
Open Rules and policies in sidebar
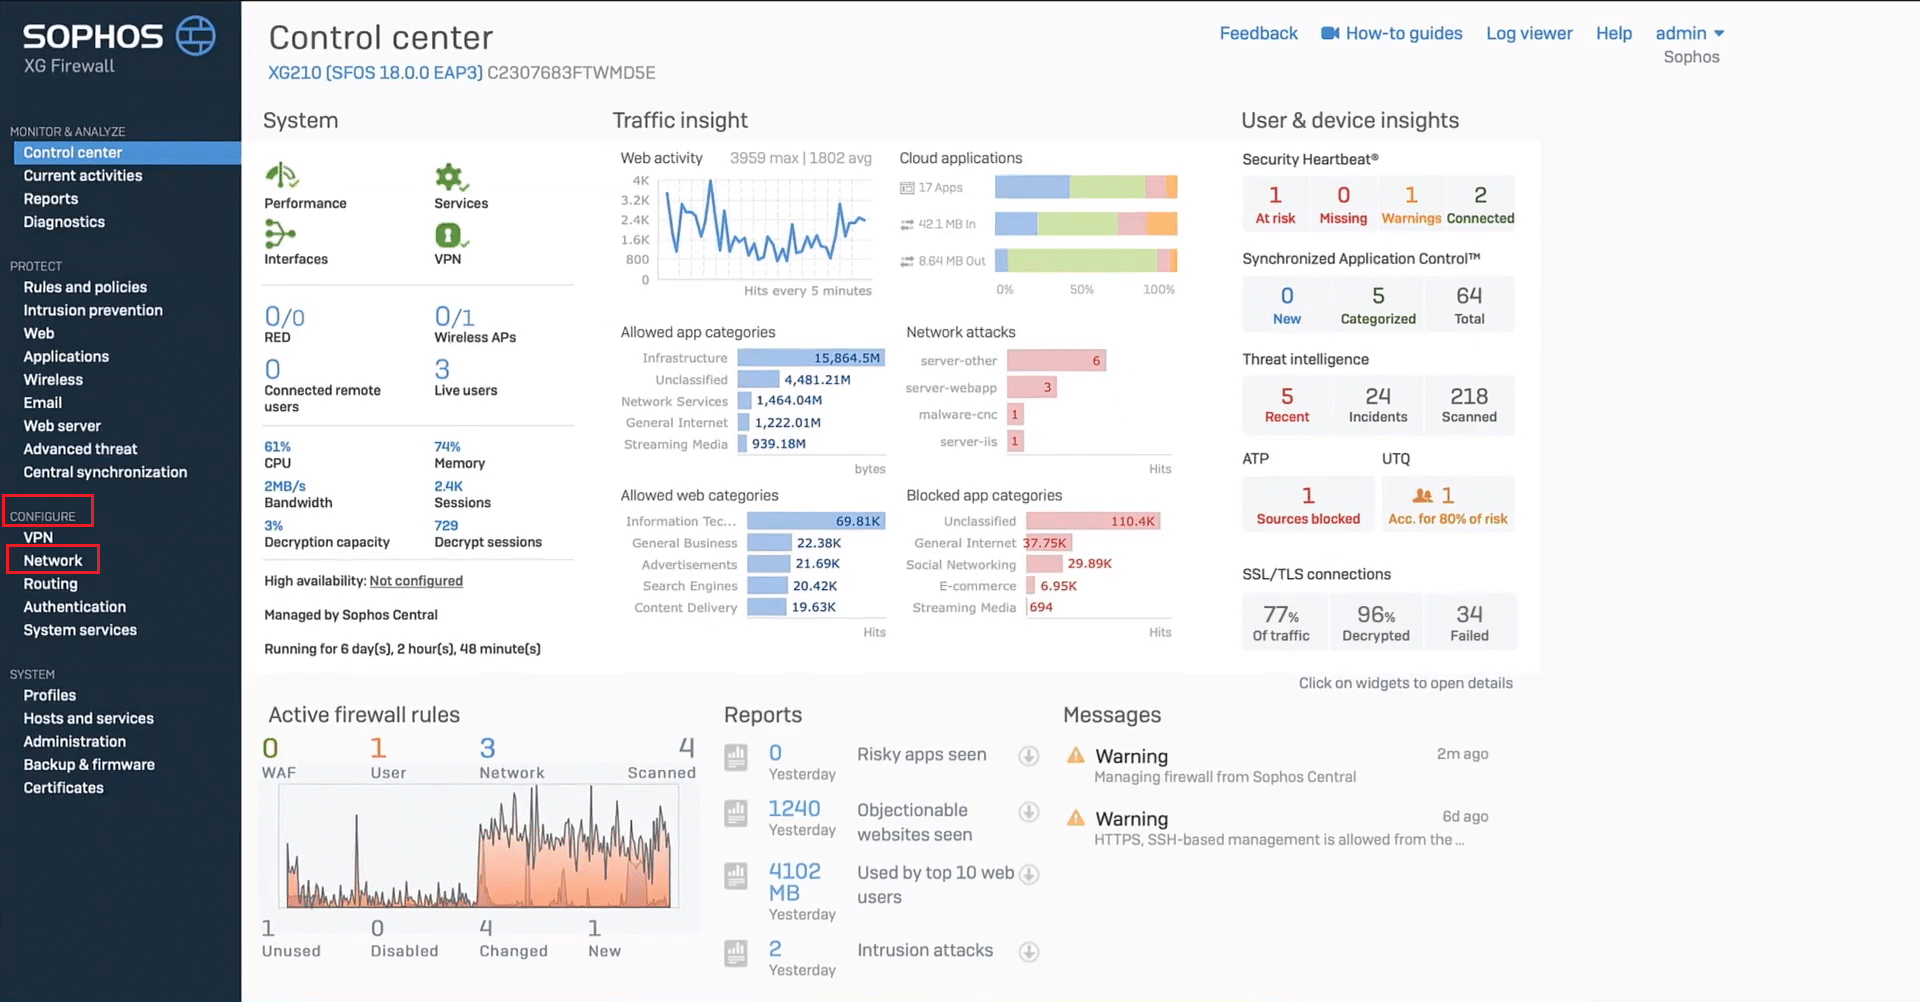pyautogui.click(x=85, y=287)
